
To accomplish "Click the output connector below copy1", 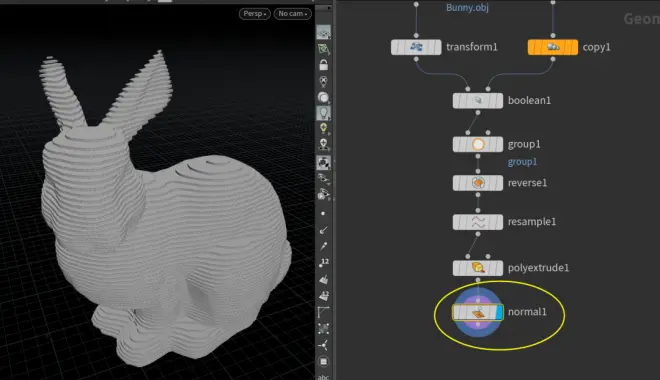I will (x=553, y=59).
